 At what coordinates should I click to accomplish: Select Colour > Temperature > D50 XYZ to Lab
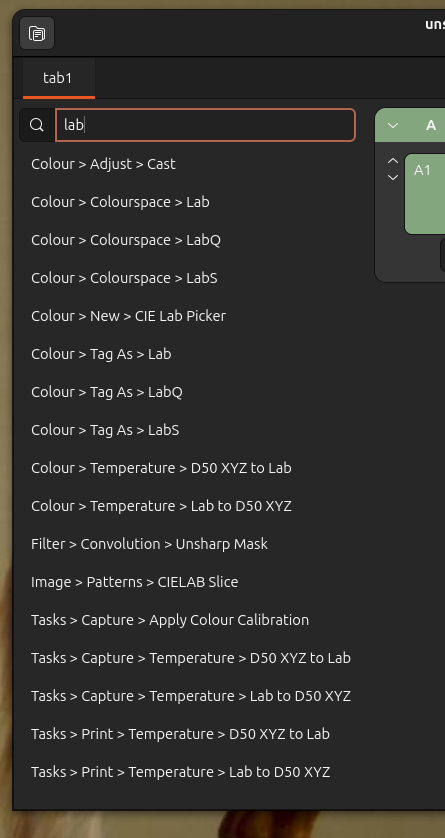coord(161,468)
